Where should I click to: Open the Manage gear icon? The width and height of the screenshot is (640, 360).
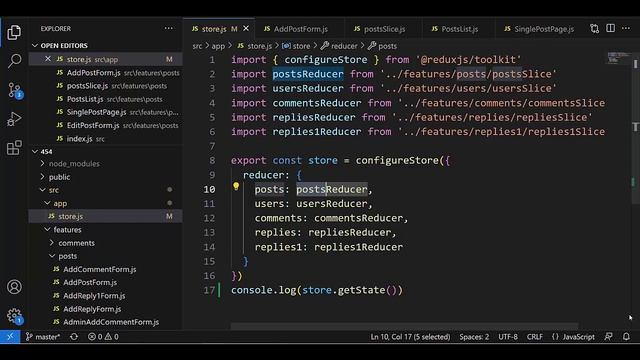[15, 316]
